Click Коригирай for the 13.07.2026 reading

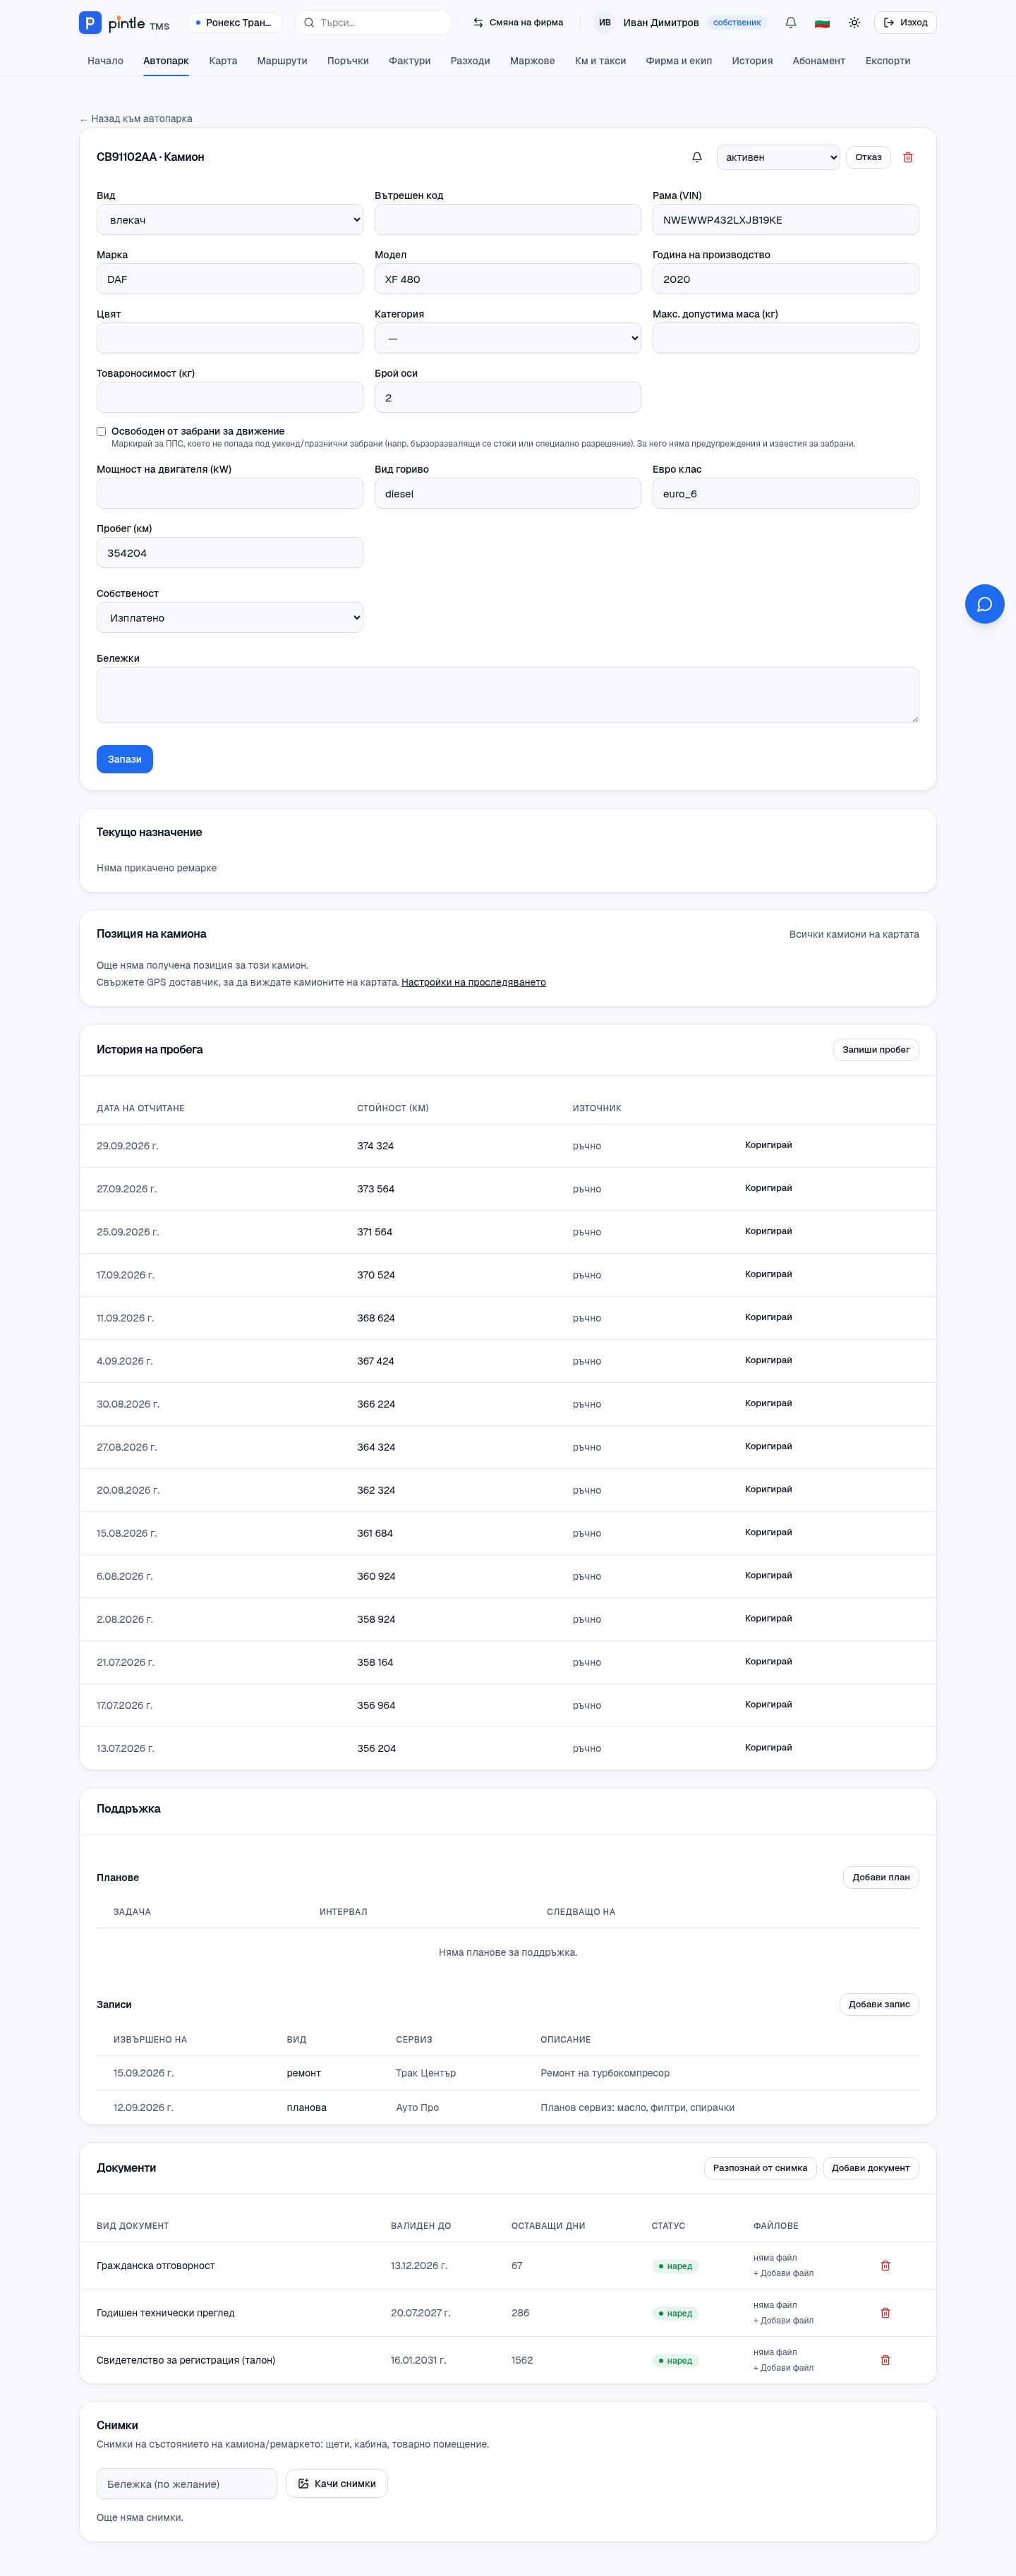pos(768,1747)
